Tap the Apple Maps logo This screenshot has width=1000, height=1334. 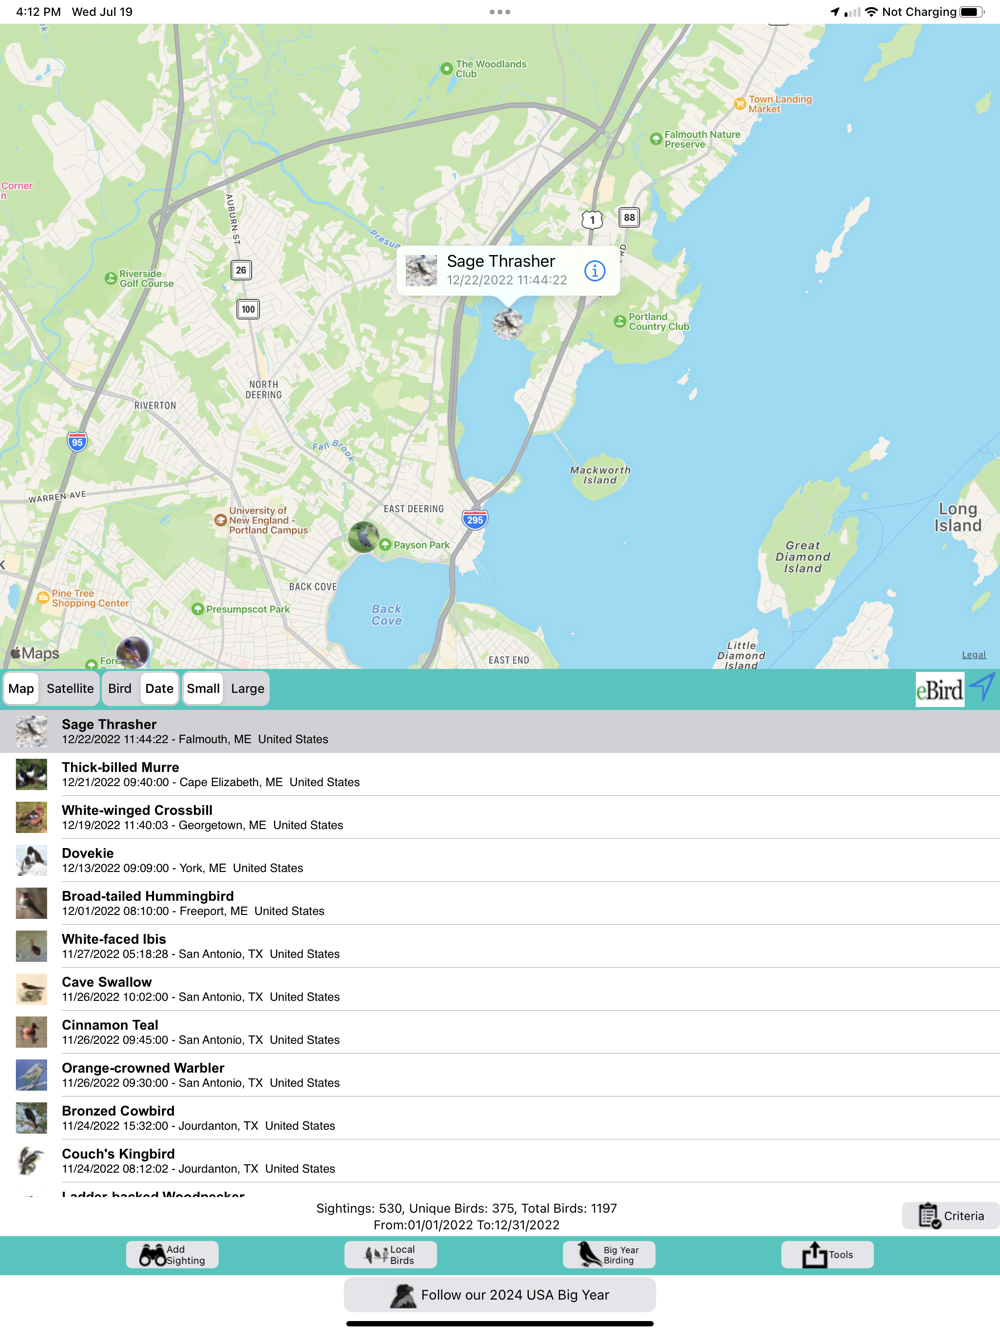[x=35, y=654]
